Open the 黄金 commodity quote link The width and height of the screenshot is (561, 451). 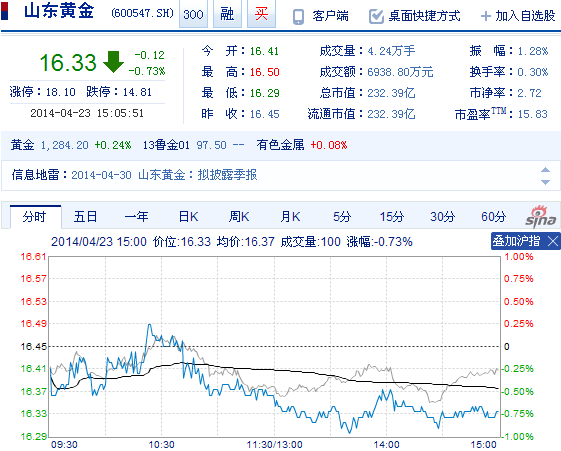click(23, 145)
